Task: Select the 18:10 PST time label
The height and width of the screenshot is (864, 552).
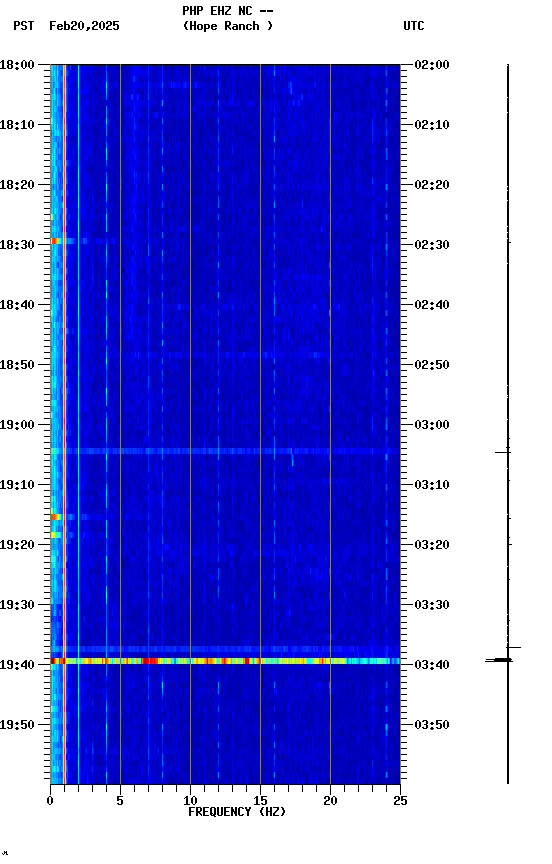Action: (17, 125)
